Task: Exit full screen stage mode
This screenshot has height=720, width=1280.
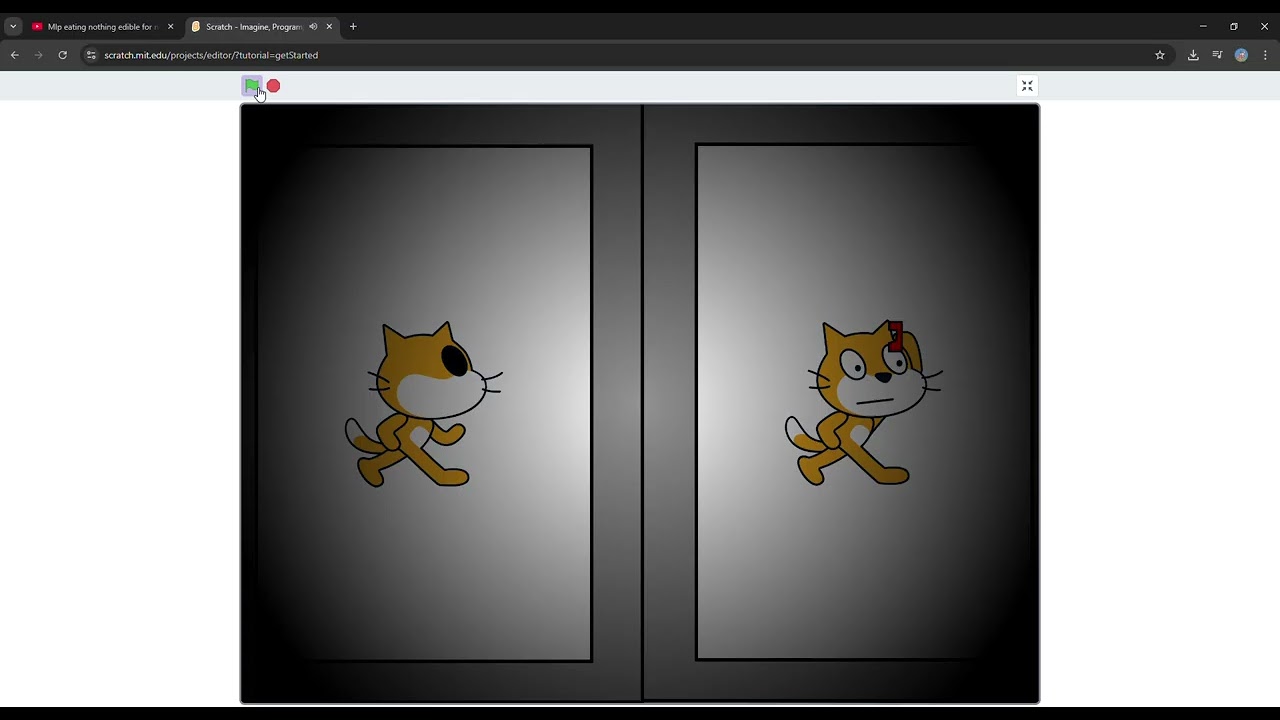Action: click(x=1027, y=86)
